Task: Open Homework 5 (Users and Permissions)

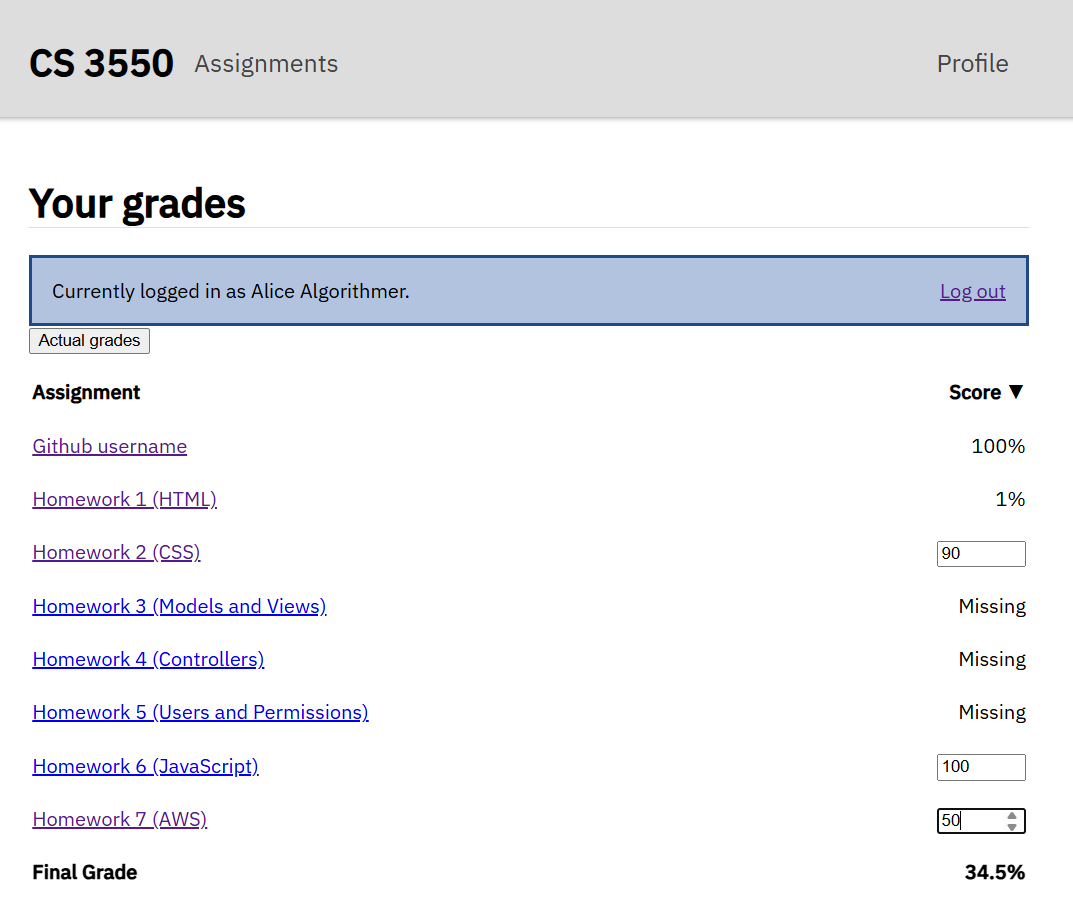Action: (200, 712)
